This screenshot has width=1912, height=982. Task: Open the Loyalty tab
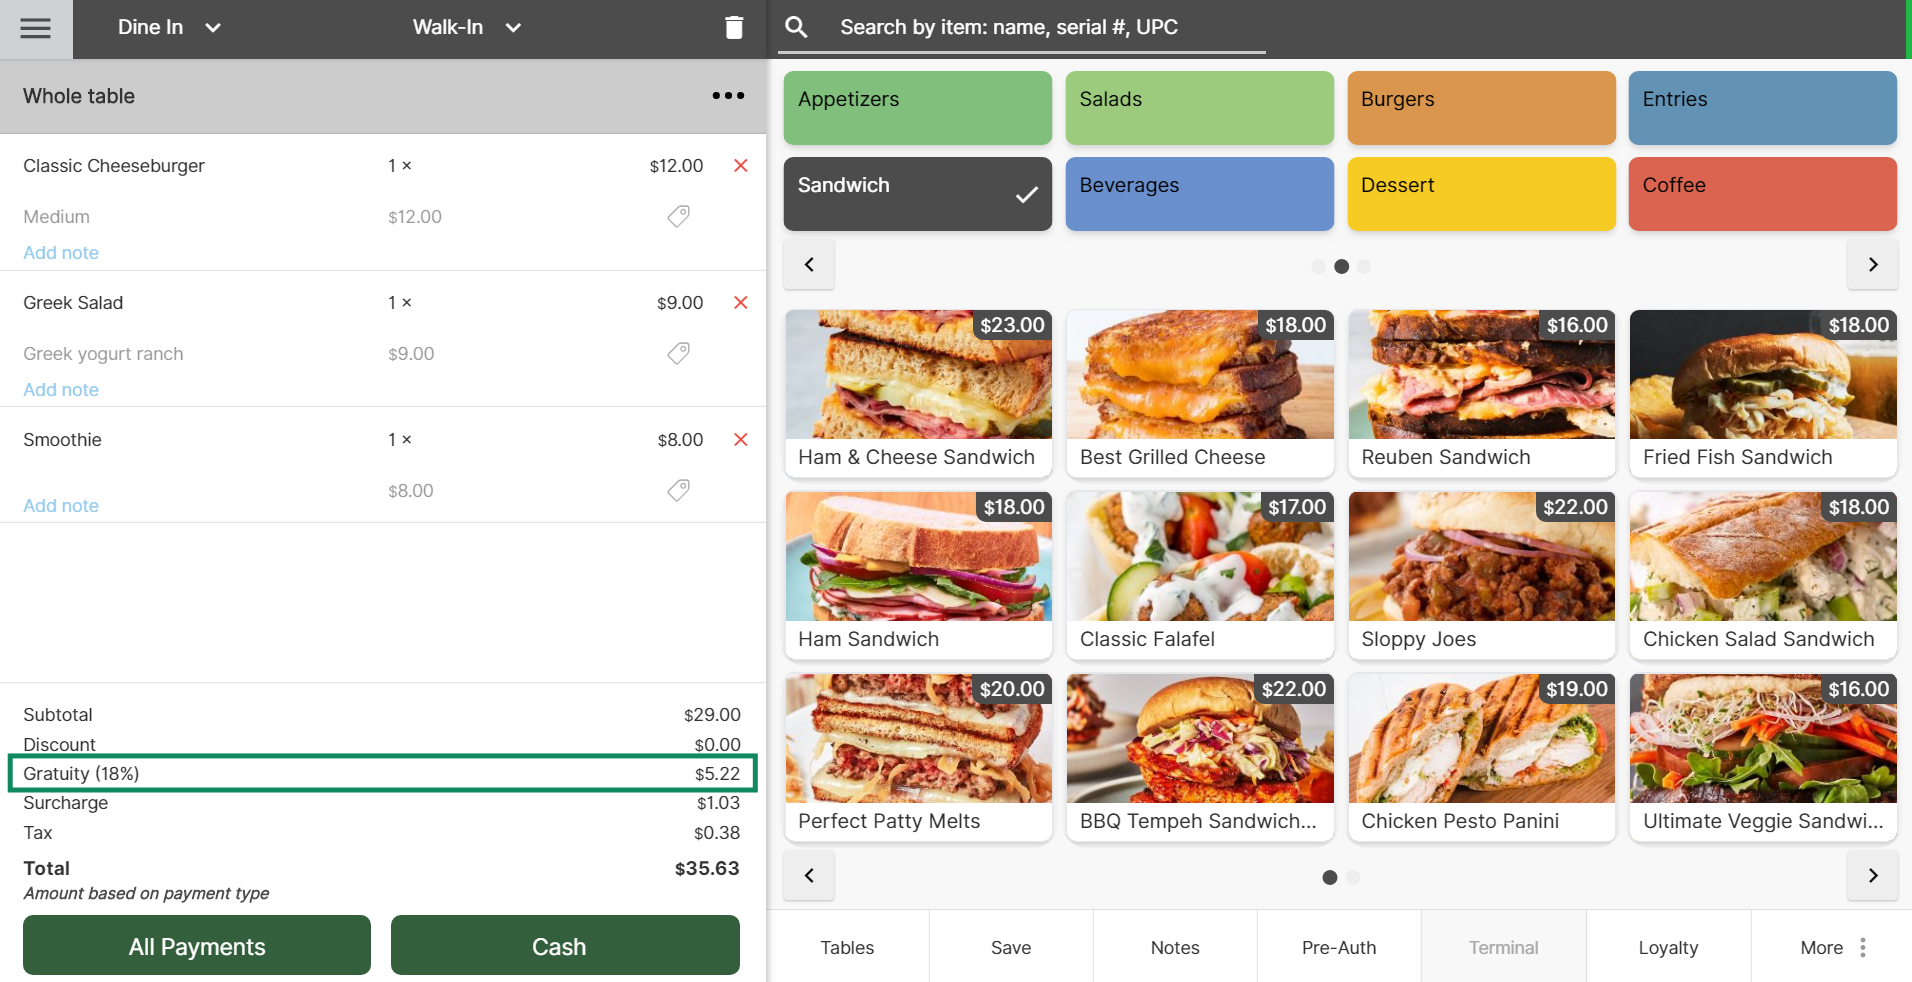1667,947
